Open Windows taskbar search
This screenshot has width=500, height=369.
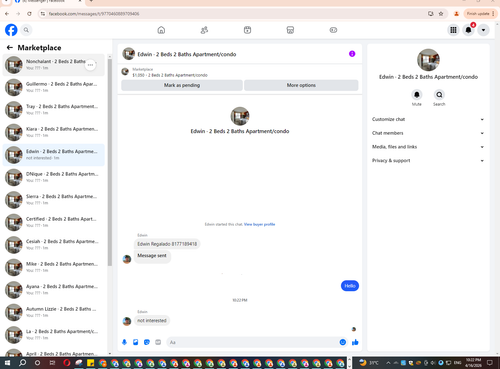(22, 363)
